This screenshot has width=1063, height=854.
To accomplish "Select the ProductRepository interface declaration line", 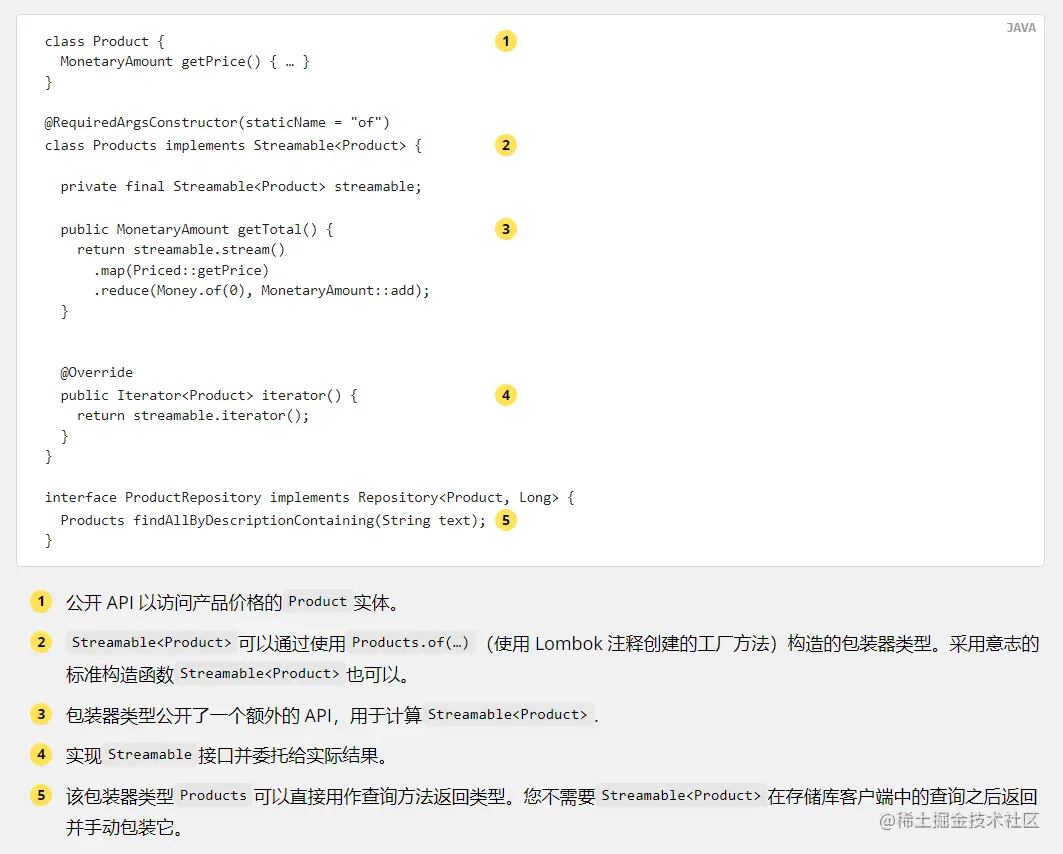I will pos(308,497).
